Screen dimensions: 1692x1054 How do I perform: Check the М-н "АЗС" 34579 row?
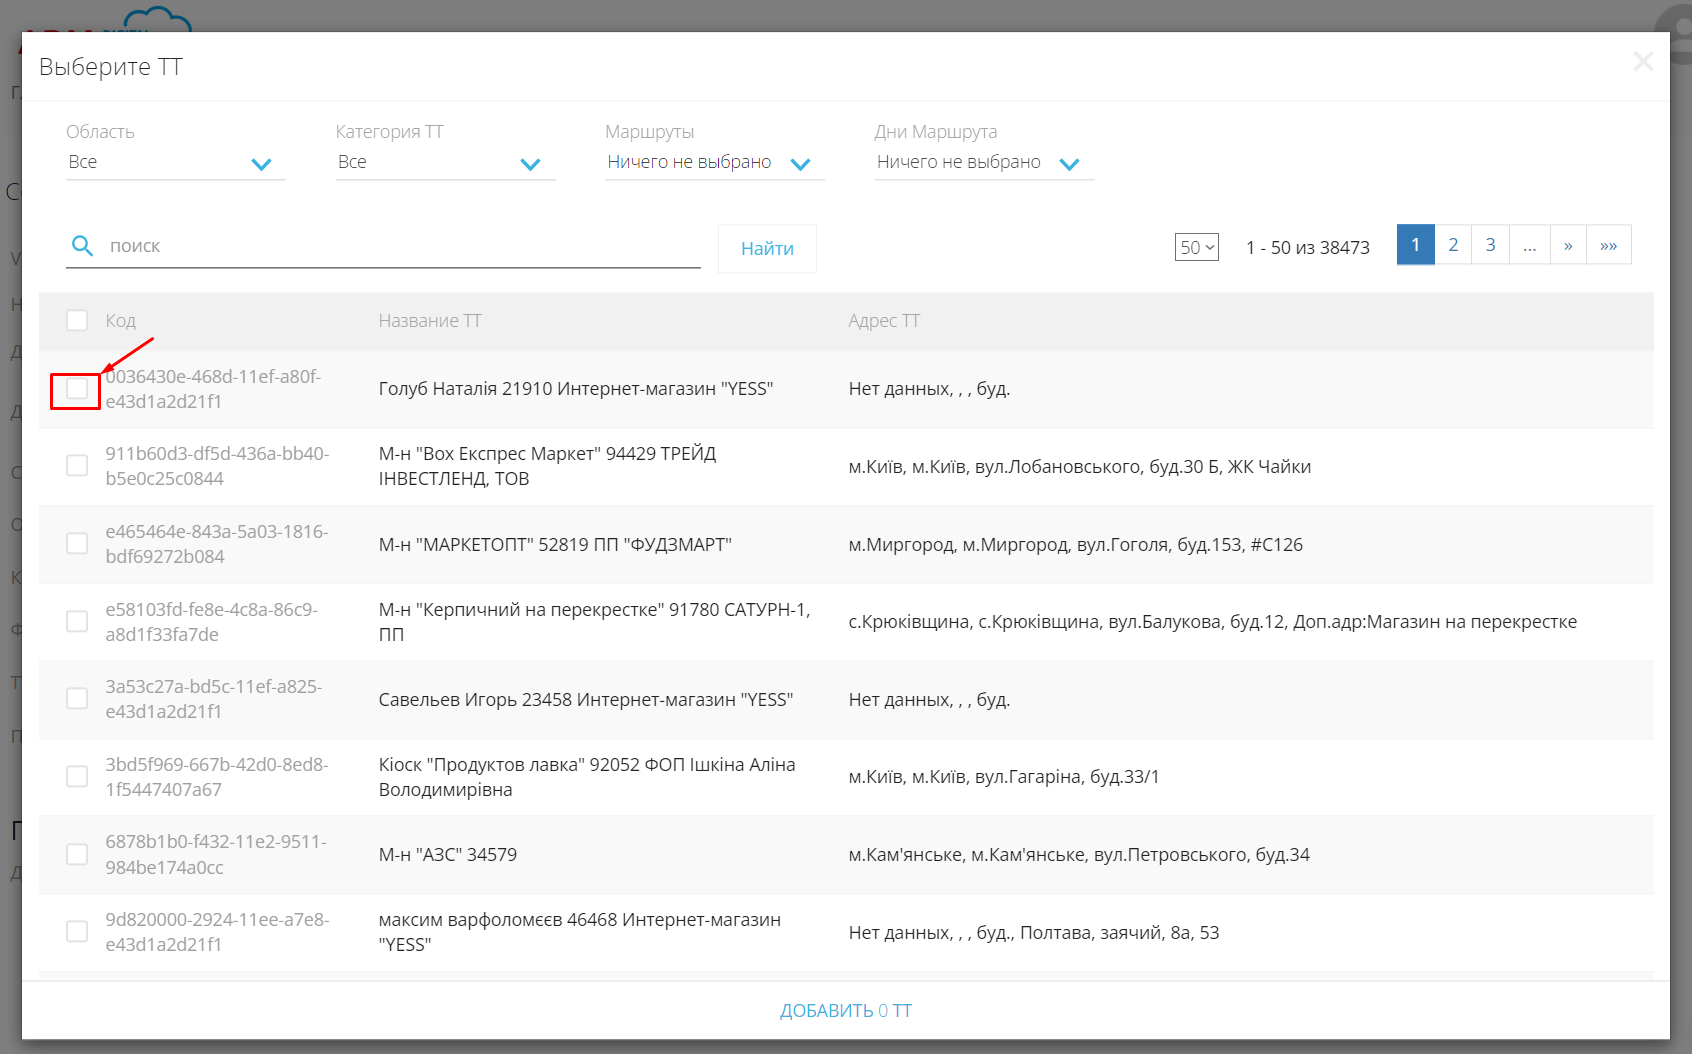77,854
